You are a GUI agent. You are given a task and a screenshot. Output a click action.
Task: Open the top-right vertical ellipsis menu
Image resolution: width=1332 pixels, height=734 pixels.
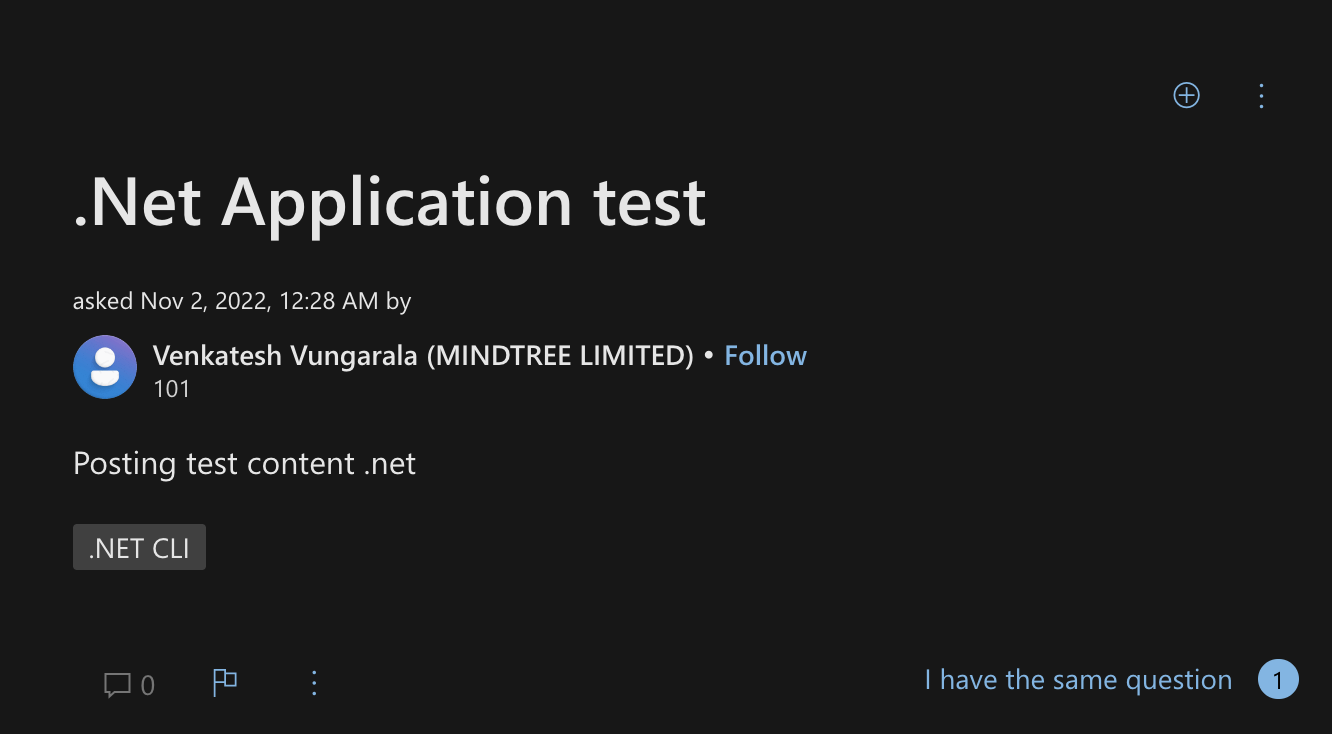[1261, 96]
